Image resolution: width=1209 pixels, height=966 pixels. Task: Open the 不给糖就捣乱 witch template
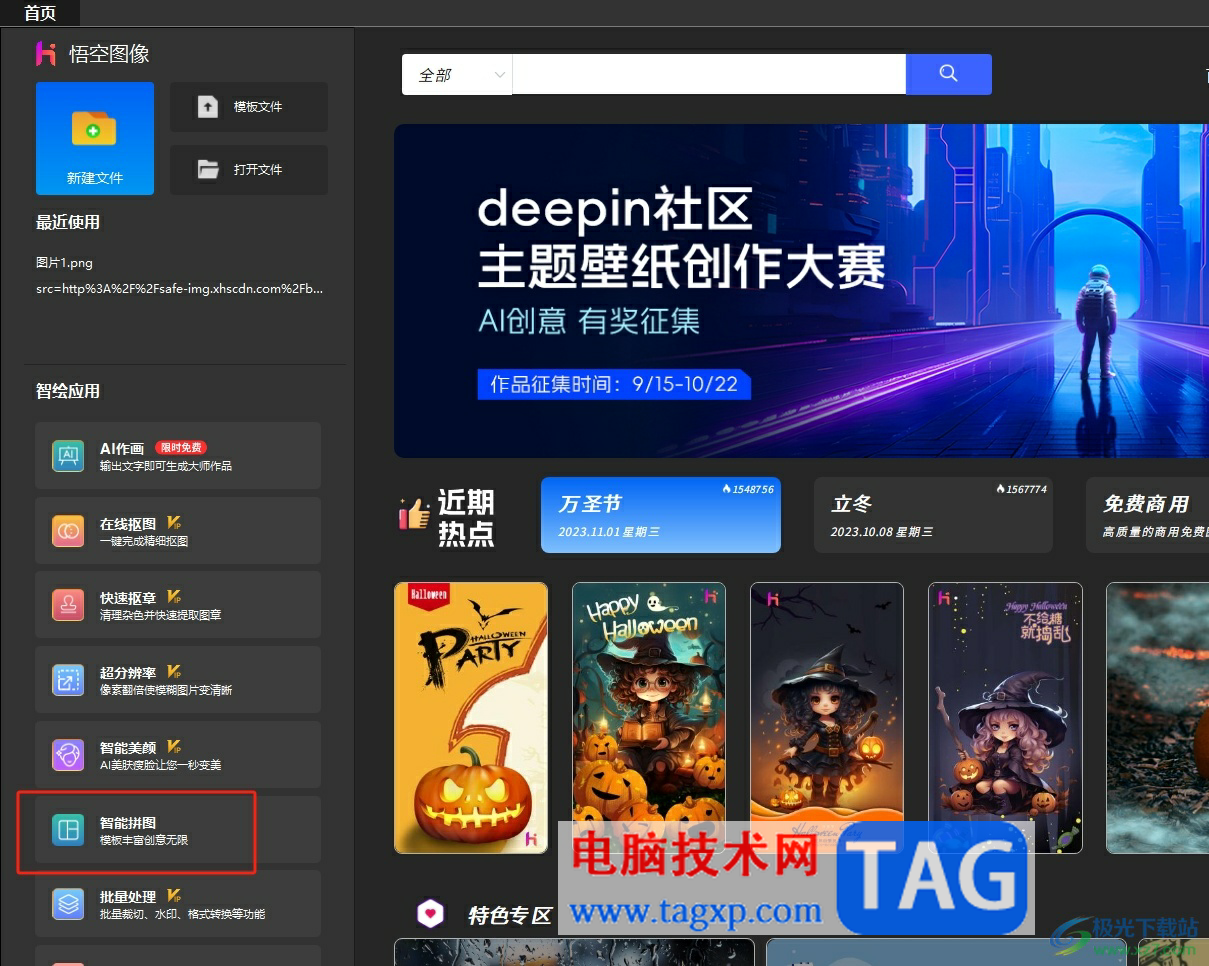click(x=1005, y=718)
